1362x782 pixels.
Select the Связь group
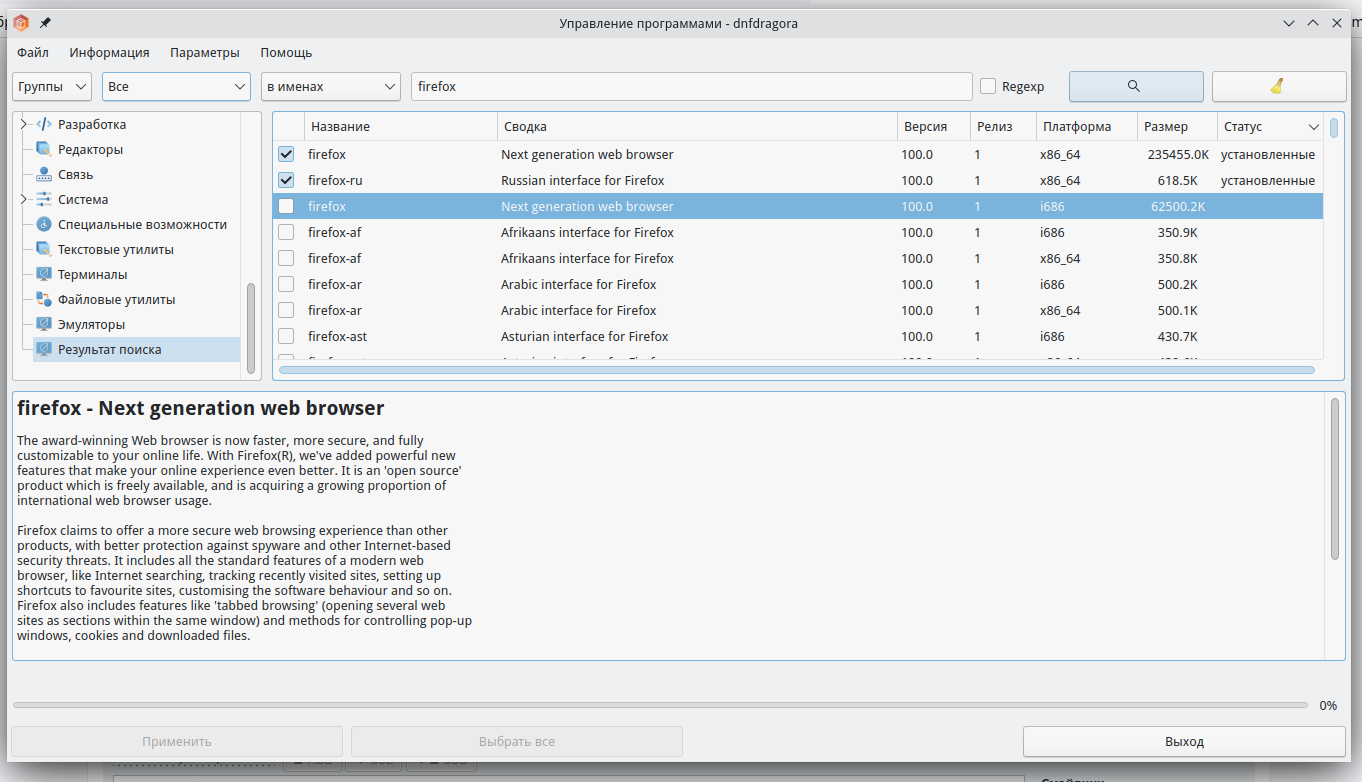pyautogui.click(x=76, y=175)
